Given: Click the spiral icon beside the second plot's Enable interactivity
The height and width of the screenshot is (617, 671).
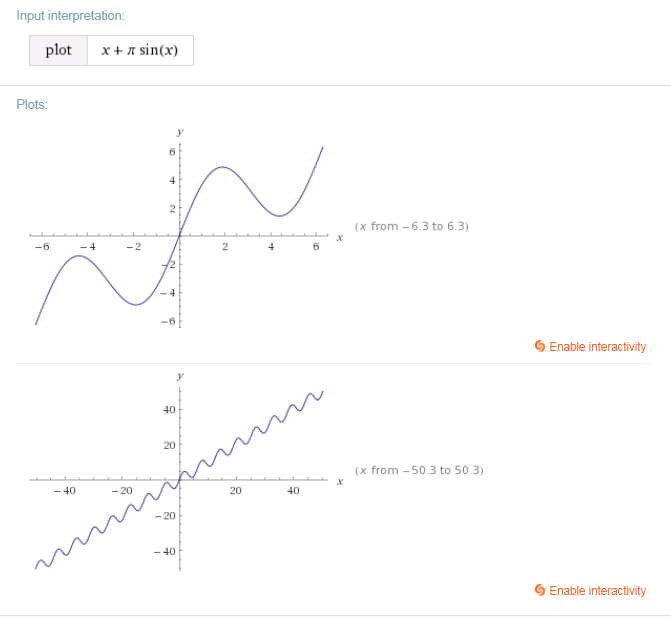Looking at the screenshot, I should pos(540,591).
